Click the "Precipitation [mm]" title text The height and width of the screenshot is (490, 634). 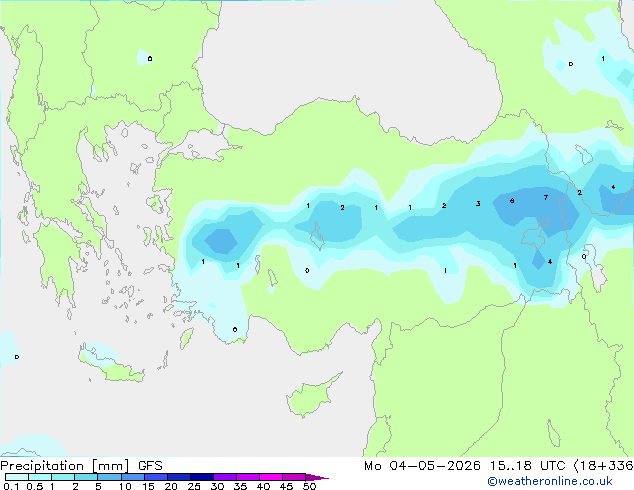pos(65,466)
